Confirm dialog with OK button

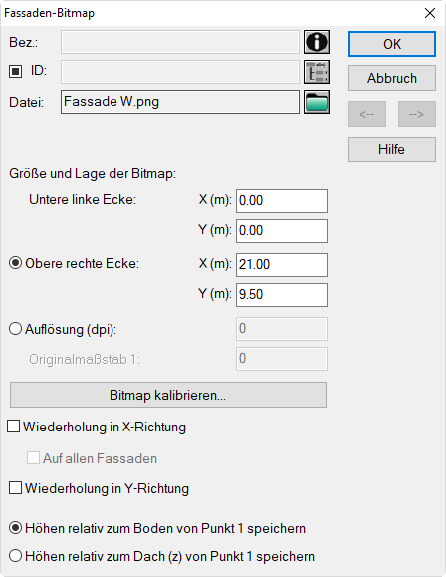click(x=392, y=44)
